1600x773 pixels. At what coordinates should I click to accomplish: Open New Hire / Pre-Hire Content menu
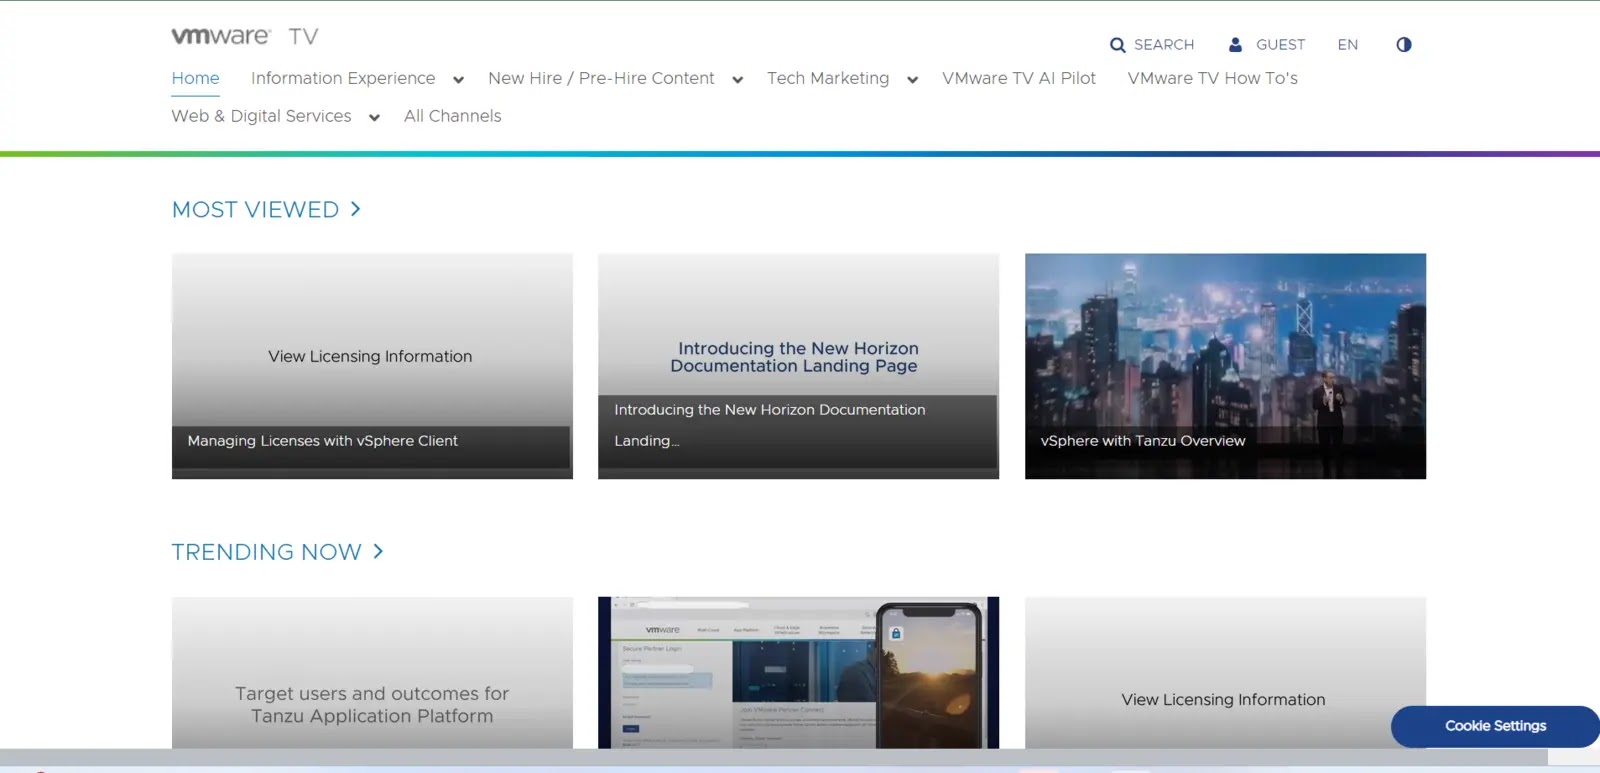coord(601,78)
